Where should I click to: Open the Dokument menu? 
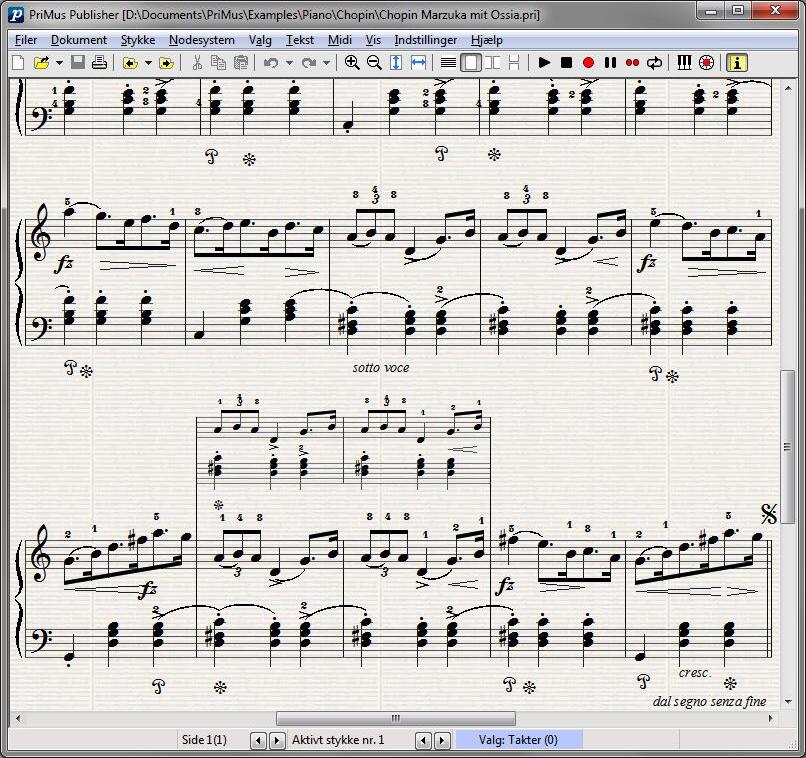coord(79,40)
